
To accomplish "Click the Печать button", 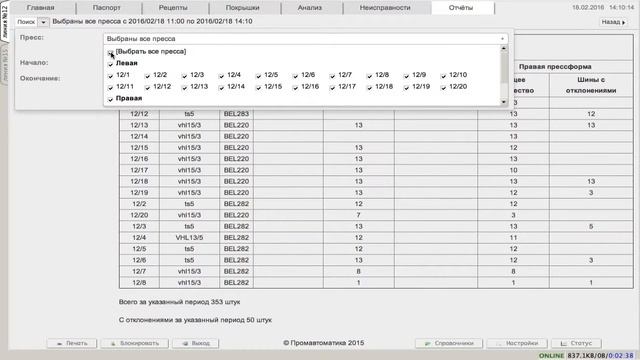I will pyautogui.click(x=72, y=343).
